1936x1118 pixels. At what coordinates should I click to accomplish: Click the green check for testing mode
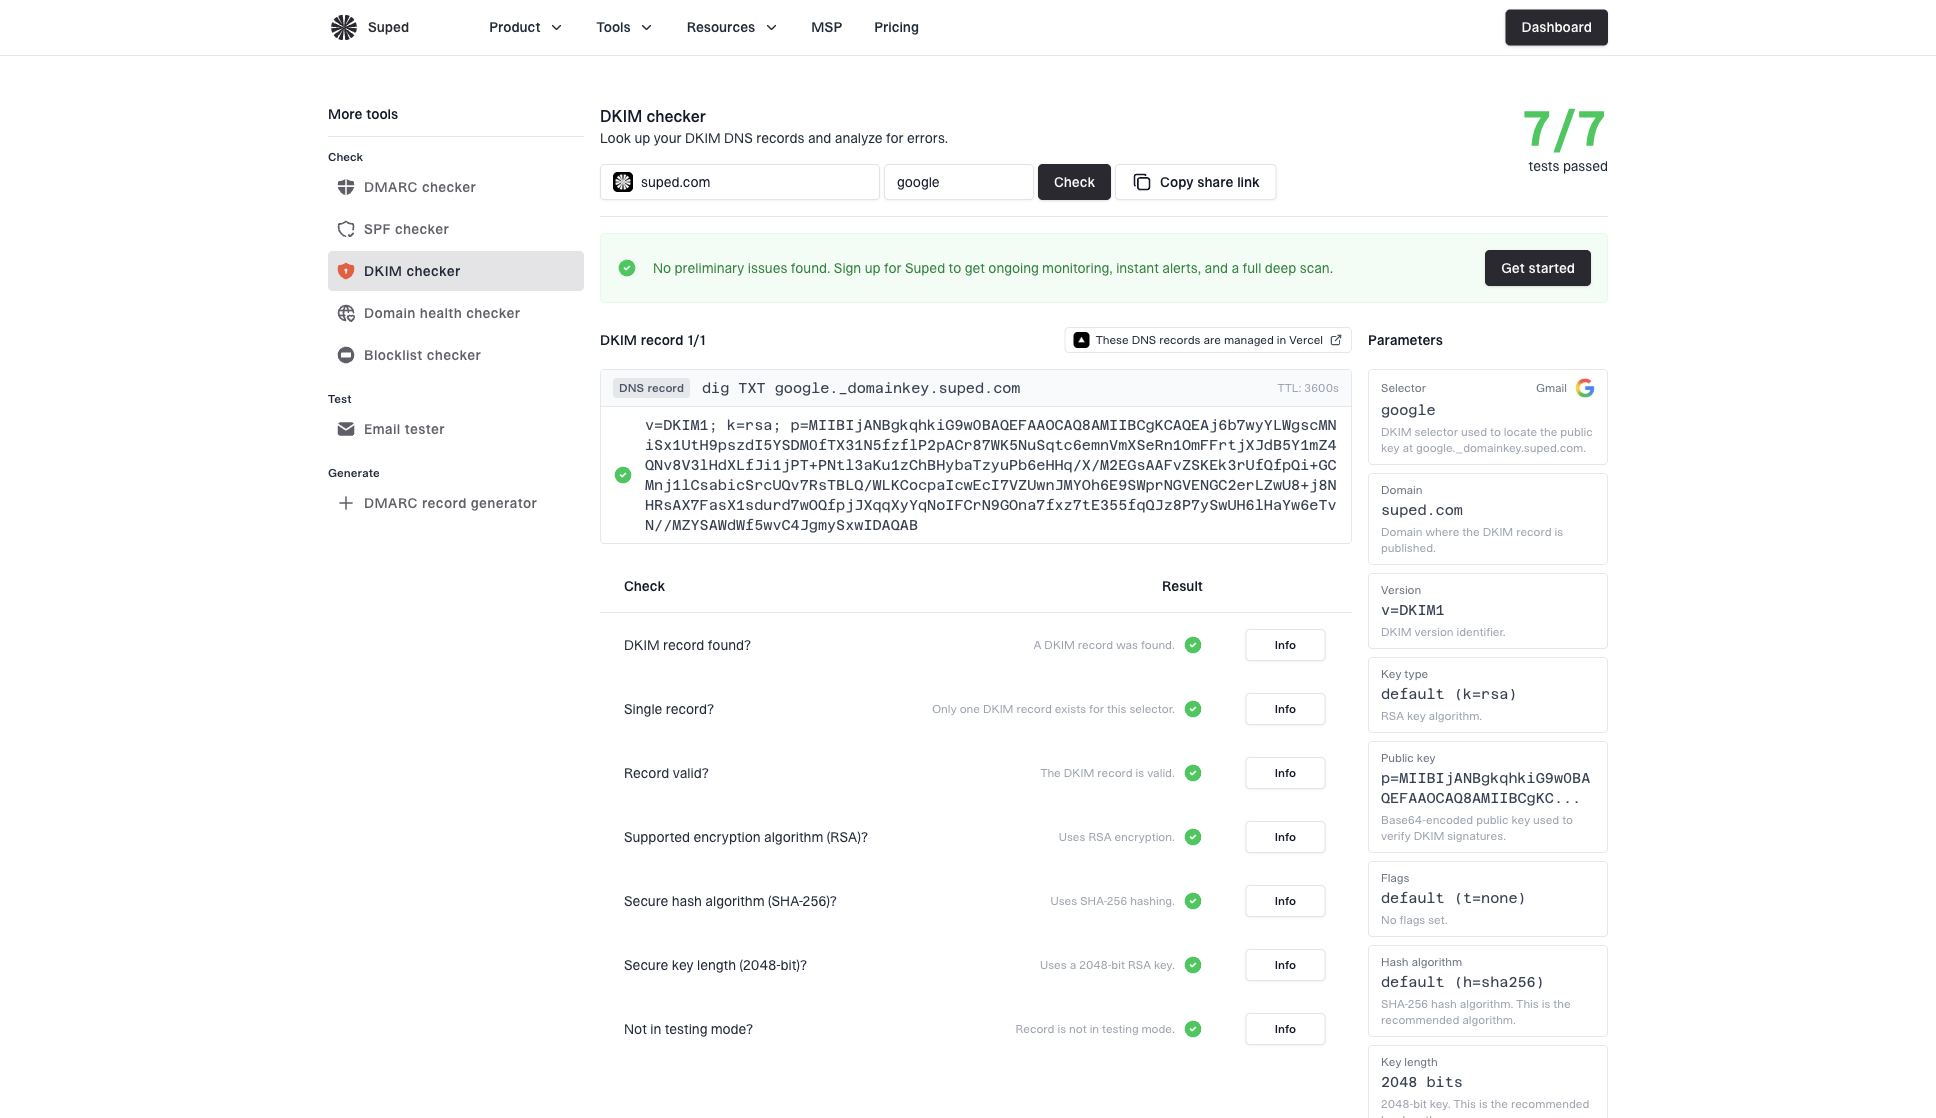click(1193, 1029)
